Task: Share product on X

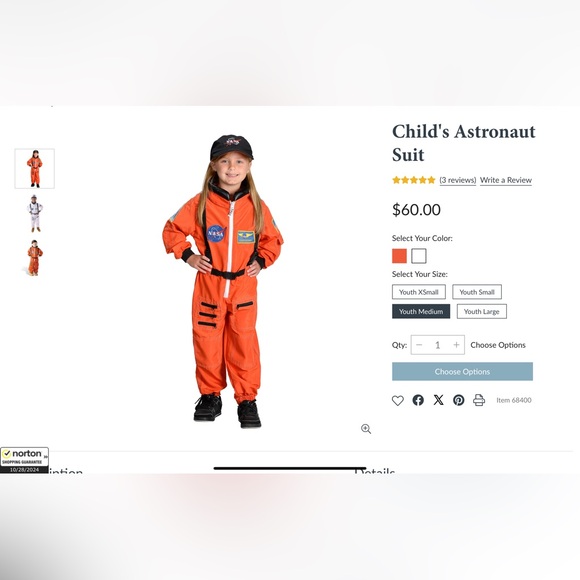Action: point(438,400)
